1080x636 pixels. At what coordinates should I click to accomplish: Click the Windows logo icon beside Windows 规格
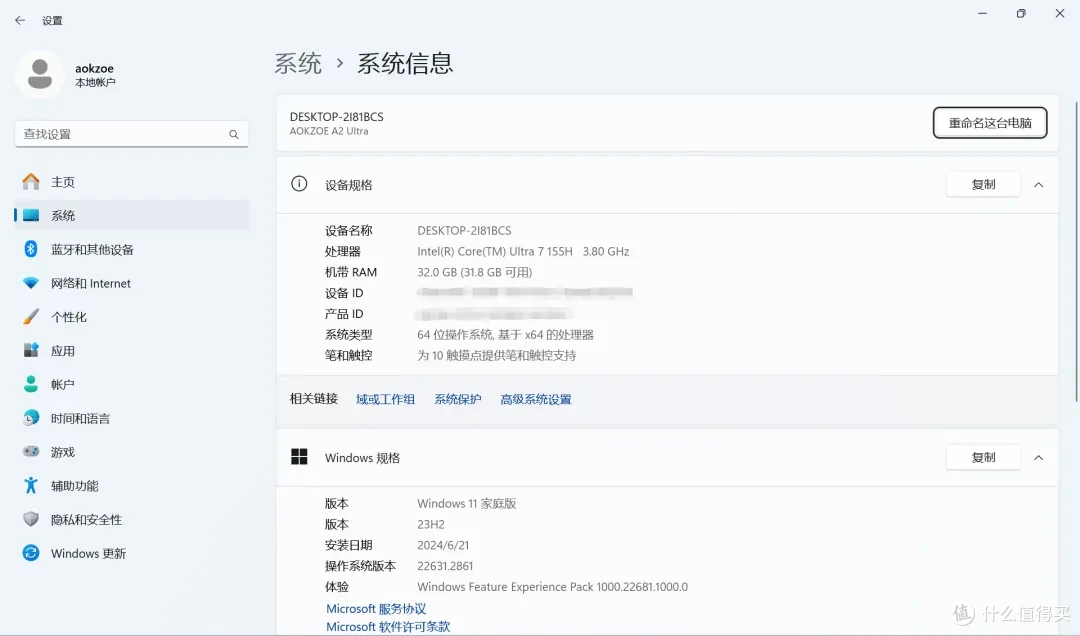(299, 457)
